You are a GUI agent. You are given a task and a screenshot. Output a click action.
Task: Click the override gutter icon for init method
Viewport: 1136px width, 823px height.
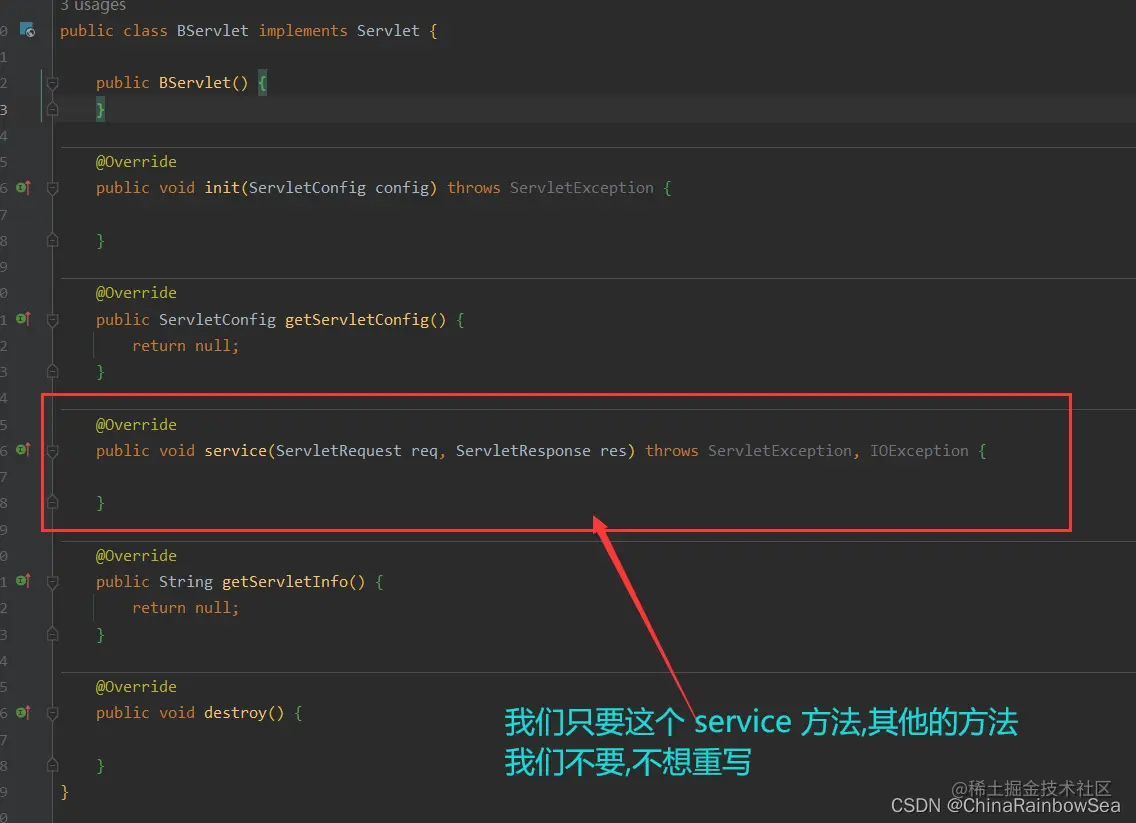tap(23, 188)
